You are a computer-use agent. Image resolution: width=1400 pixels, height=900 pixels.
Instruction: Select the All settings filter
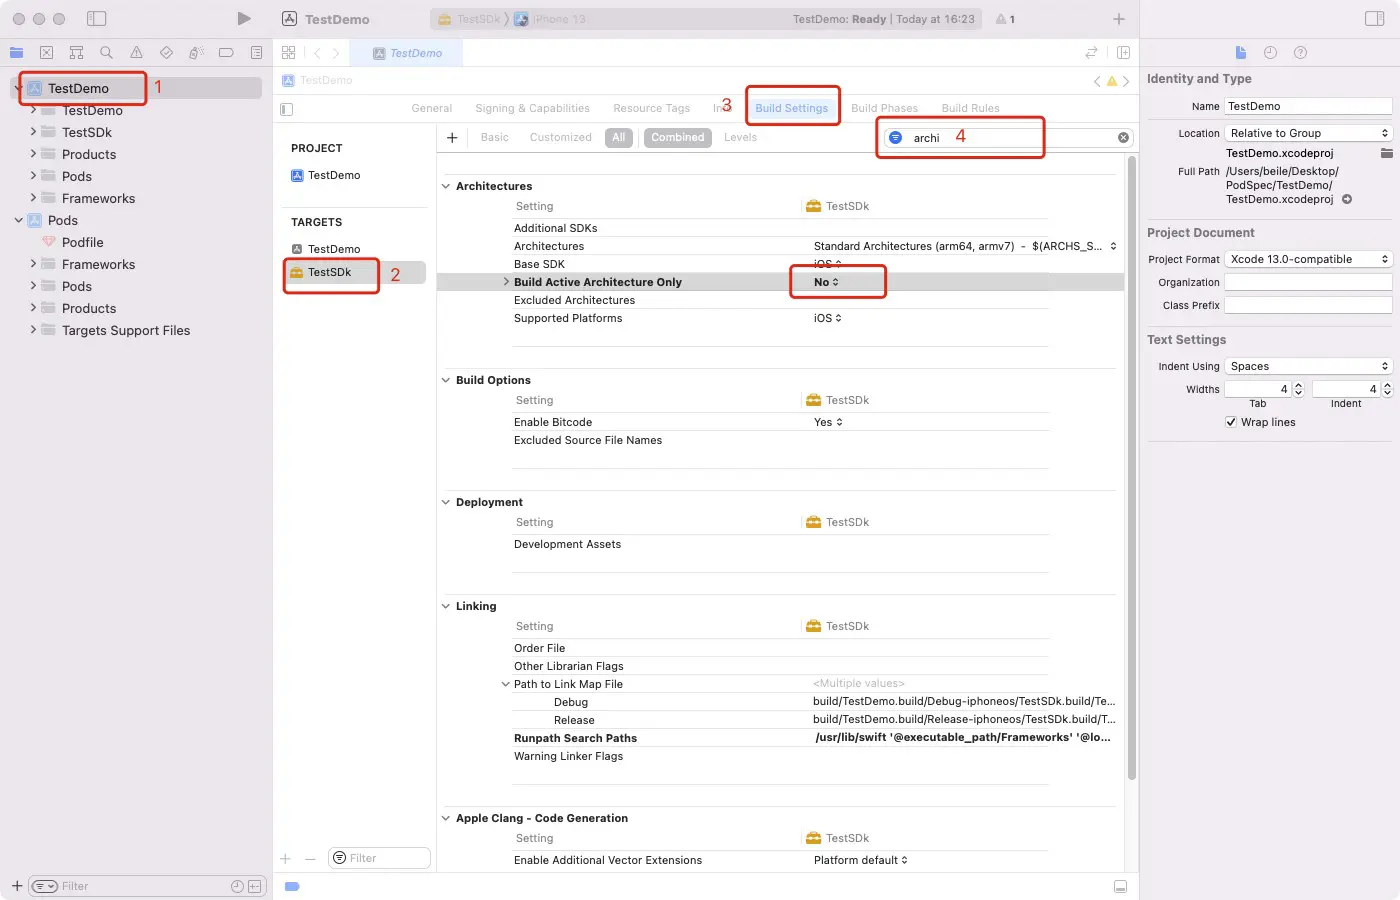coord(619,138)
